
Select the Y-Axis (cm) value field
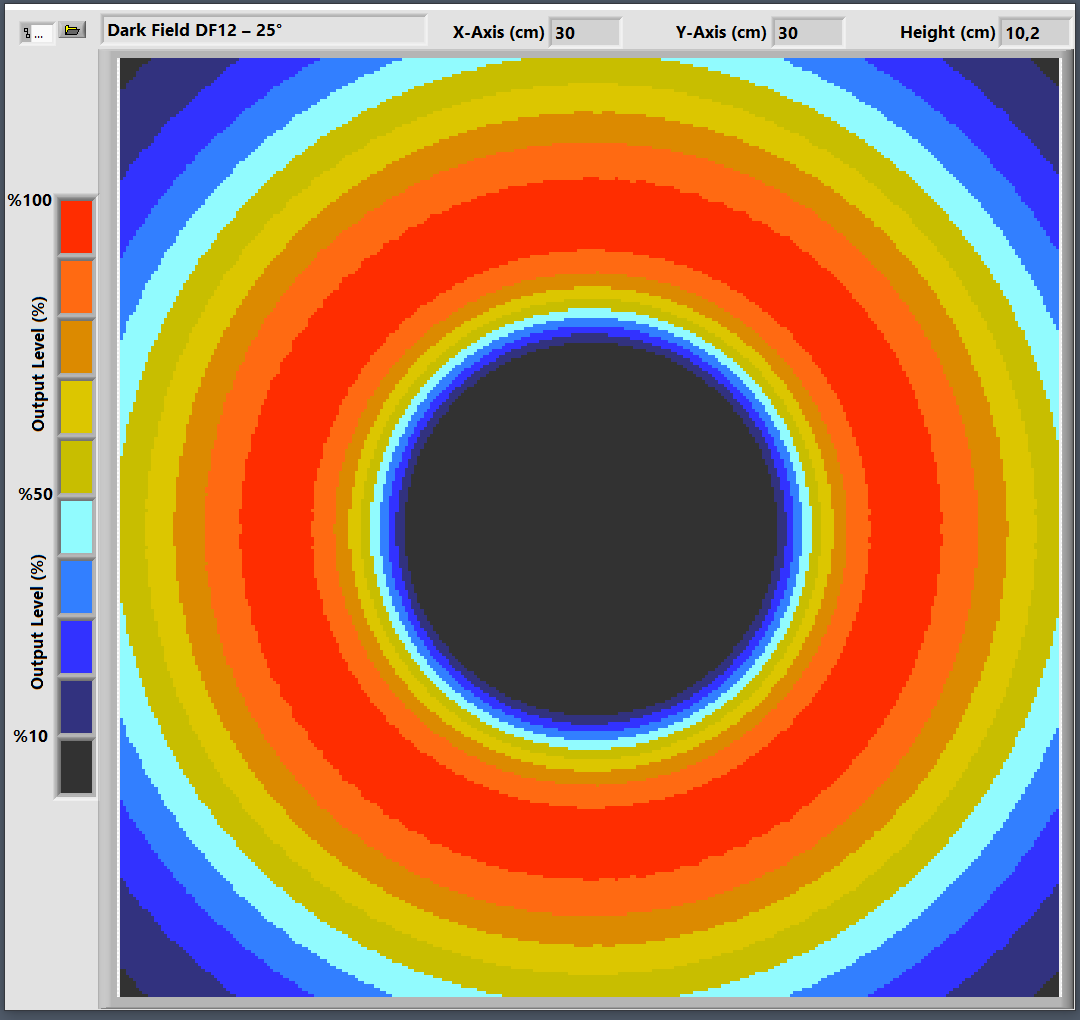[808, 33]
